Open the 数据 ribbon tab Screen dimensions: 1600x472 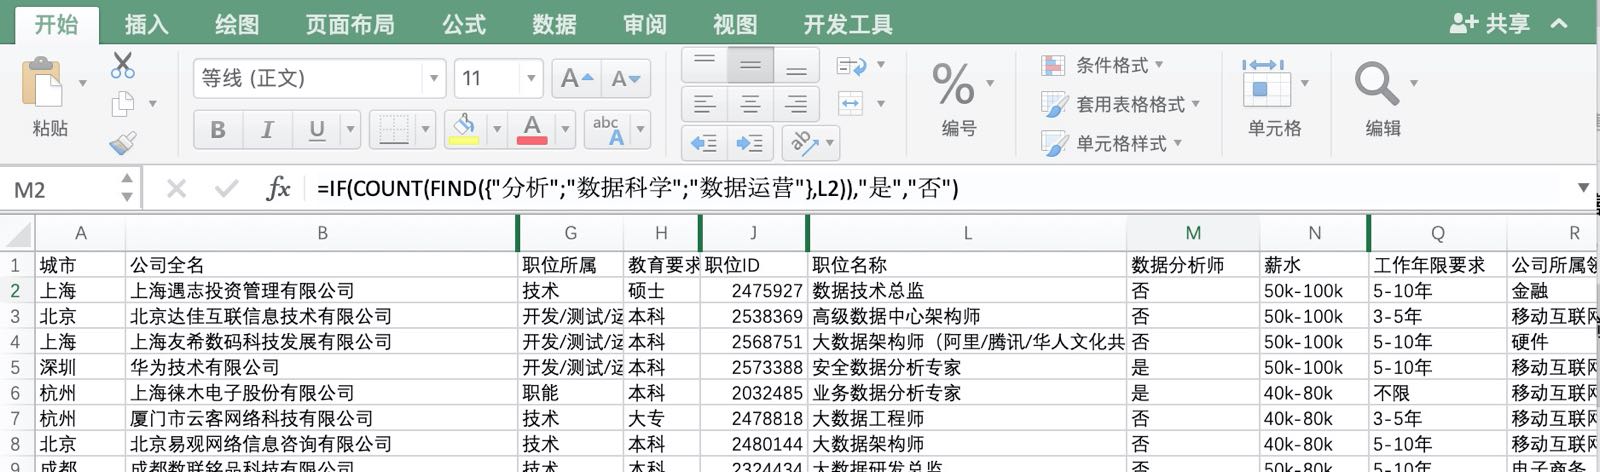click(554, 24)
